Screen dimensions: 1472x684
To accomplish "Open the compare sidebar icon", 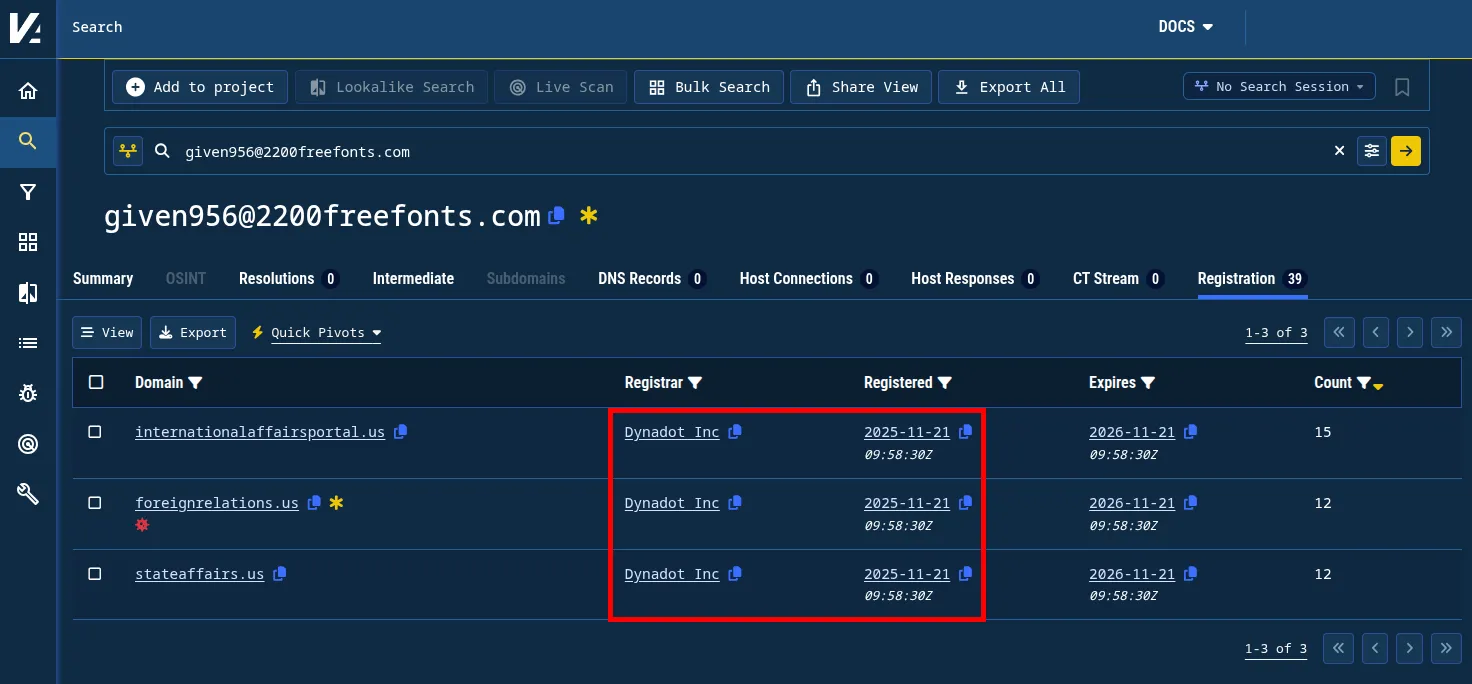I will pyautogui.click(x=28, y=292).
